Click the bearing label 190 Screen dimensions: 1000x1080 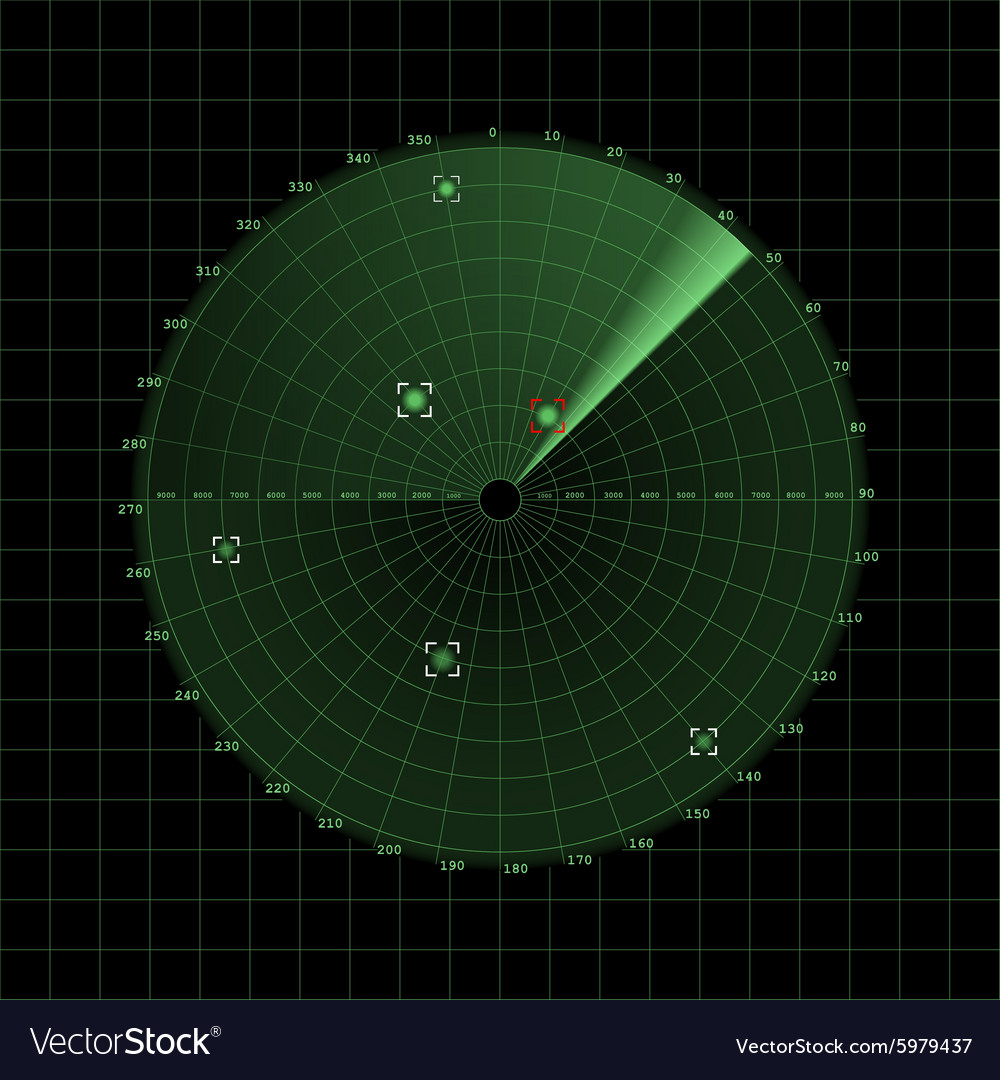pyautogui.click(x=452, y=866)
